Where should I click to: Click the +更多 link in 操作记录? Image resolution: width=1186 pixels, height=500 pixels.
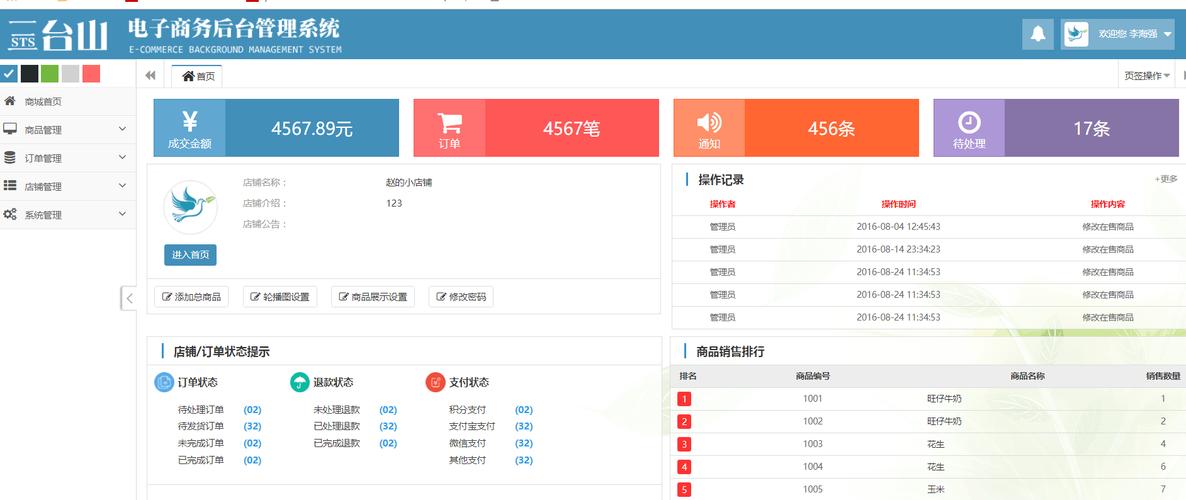[x=1166, y=179]
